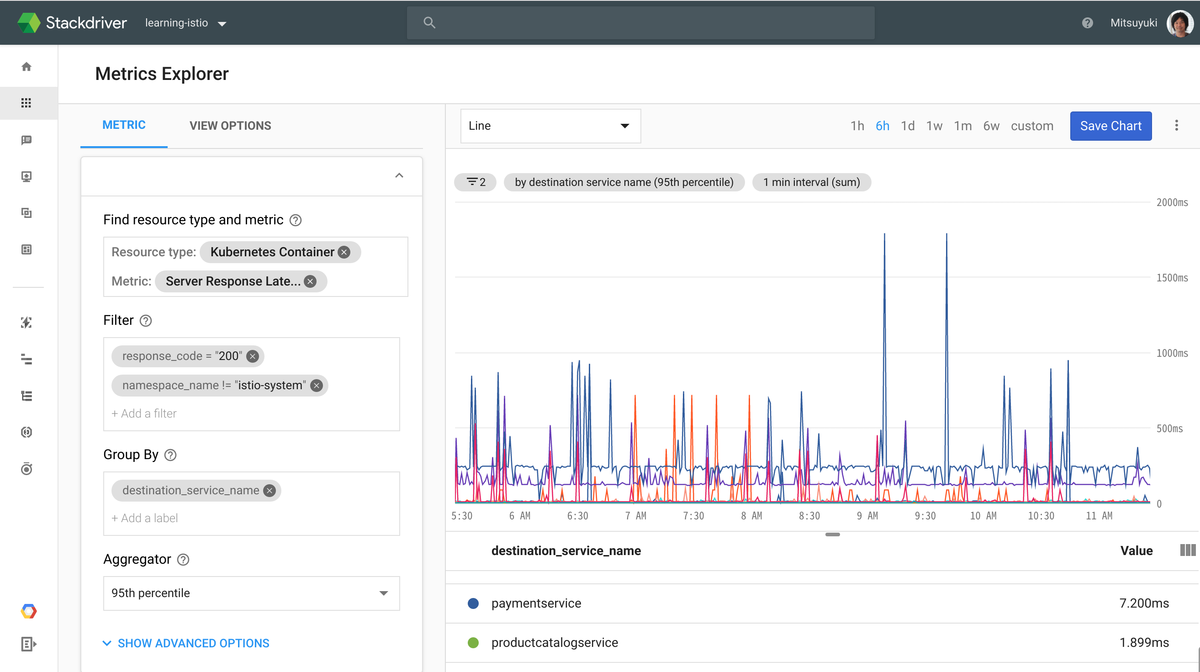Click the 1 min interval (sum) chip
This screenshot has height=672, width=1200.
pos(812,182)
